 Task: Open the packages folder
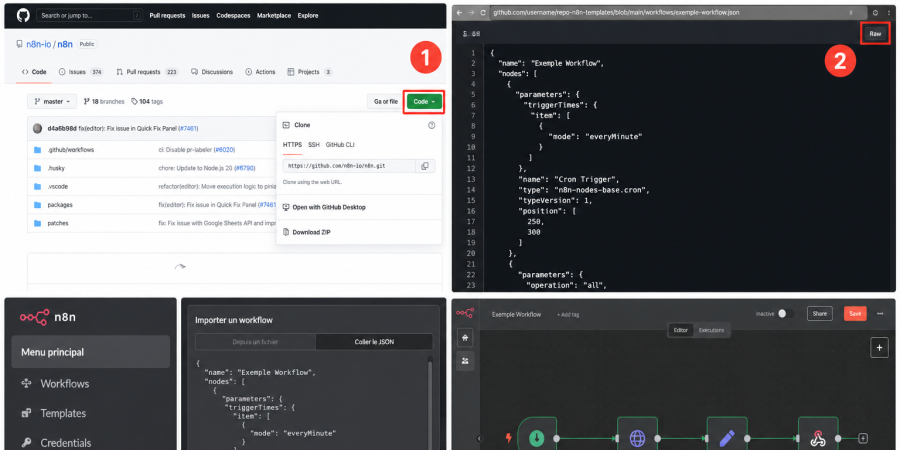pyautogui.click(x=60, y=205)
